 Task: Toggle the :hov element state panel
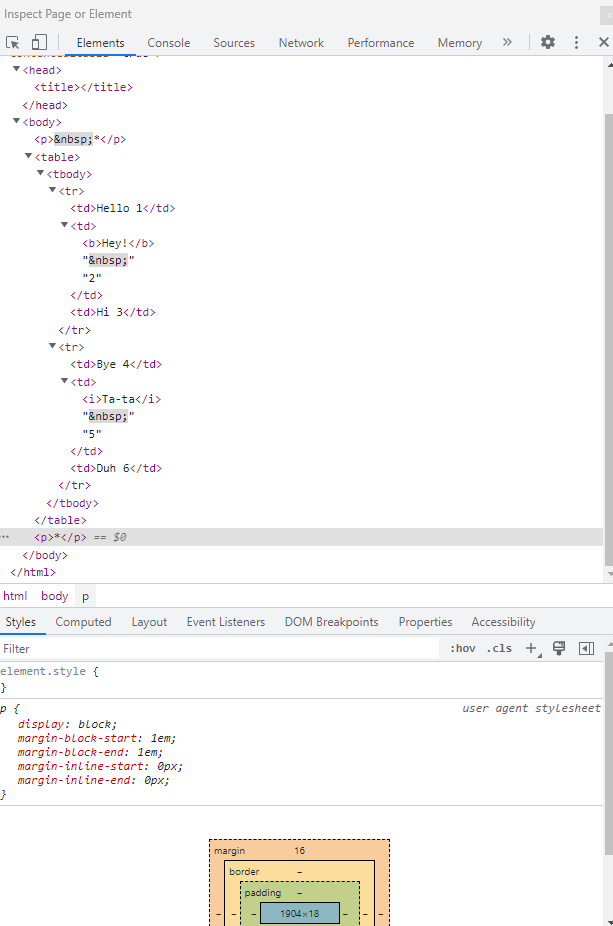[462, 648]
